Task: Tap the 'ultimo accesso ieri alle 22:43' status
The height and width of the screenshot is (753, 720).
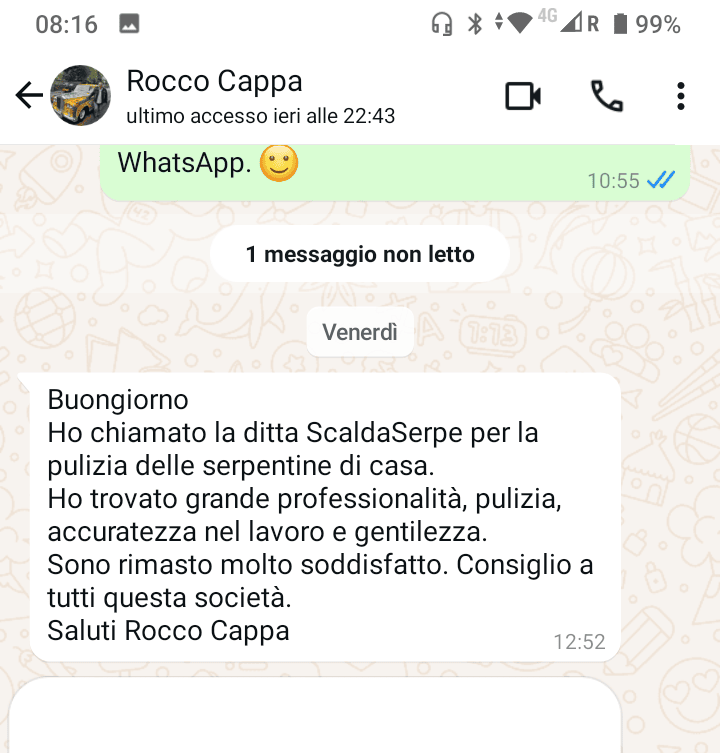Action: 260,116
